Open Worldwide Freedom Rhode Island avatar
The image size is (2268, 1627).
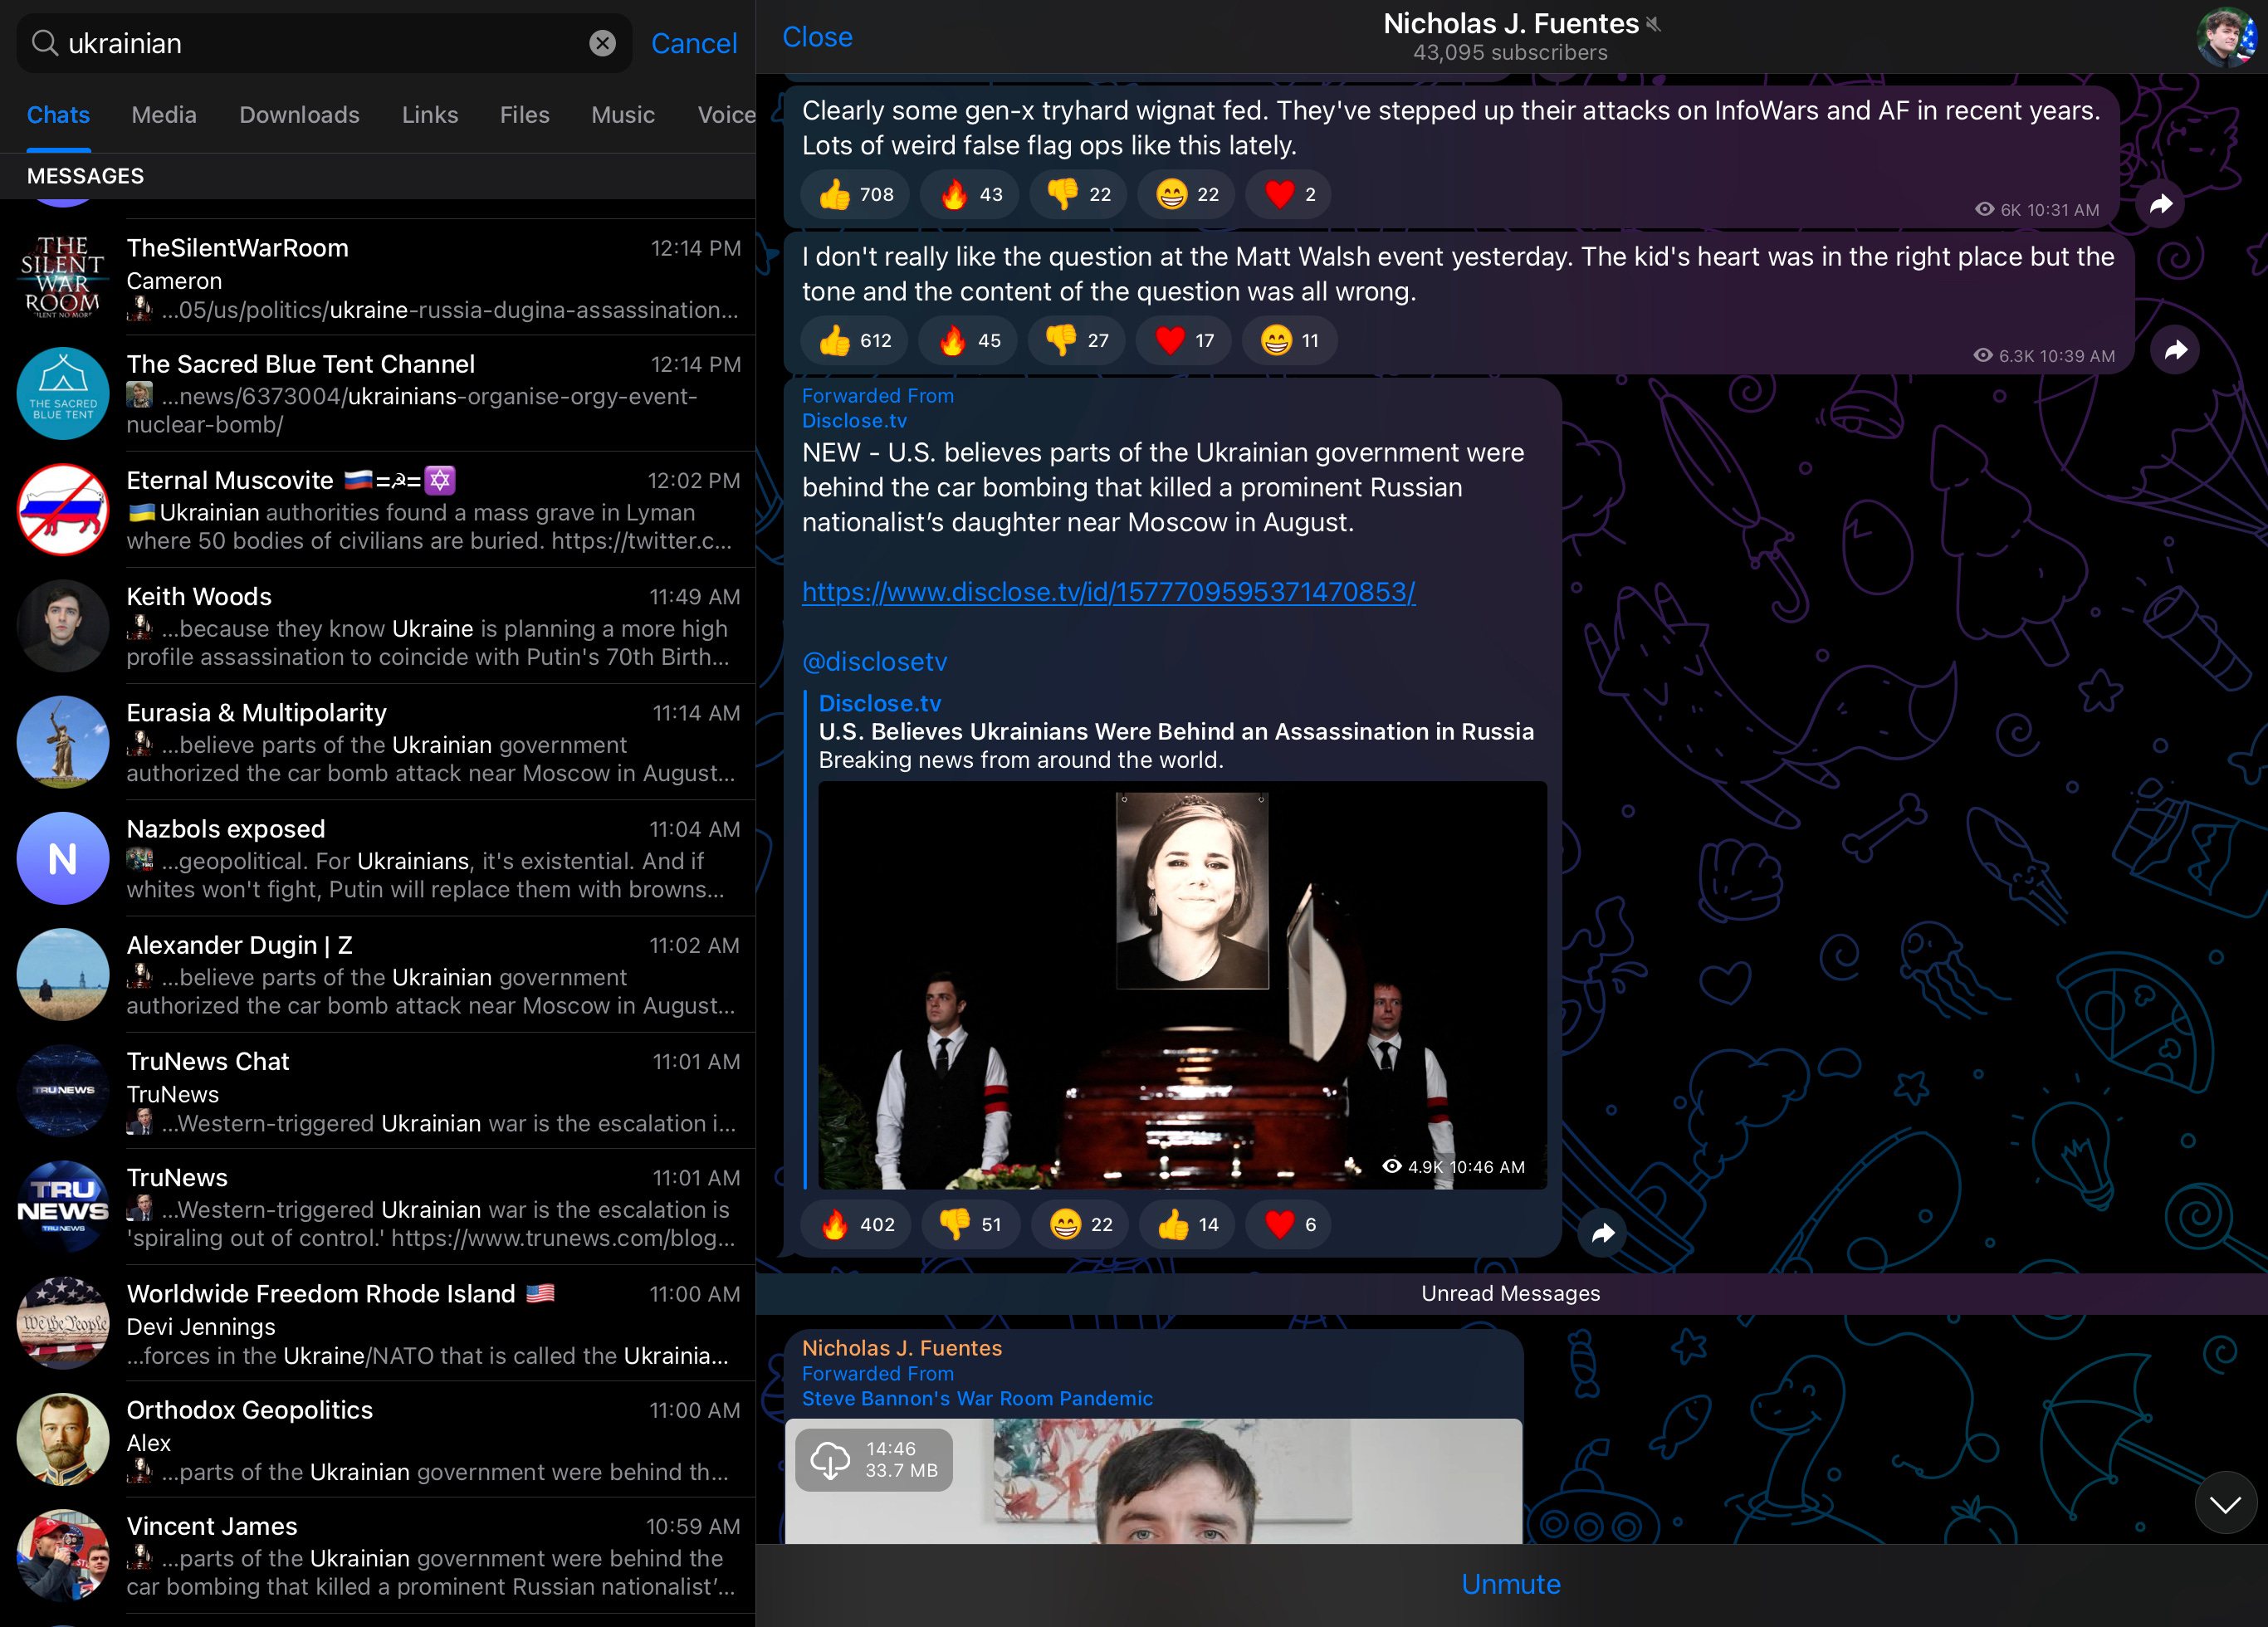[x=63, y=1323]
